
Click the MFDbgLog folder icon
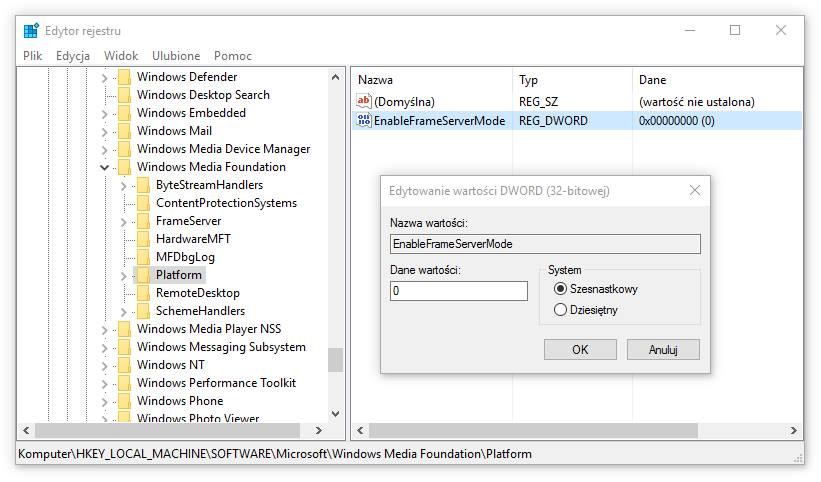pyautogui.click(x=143, y=257)
